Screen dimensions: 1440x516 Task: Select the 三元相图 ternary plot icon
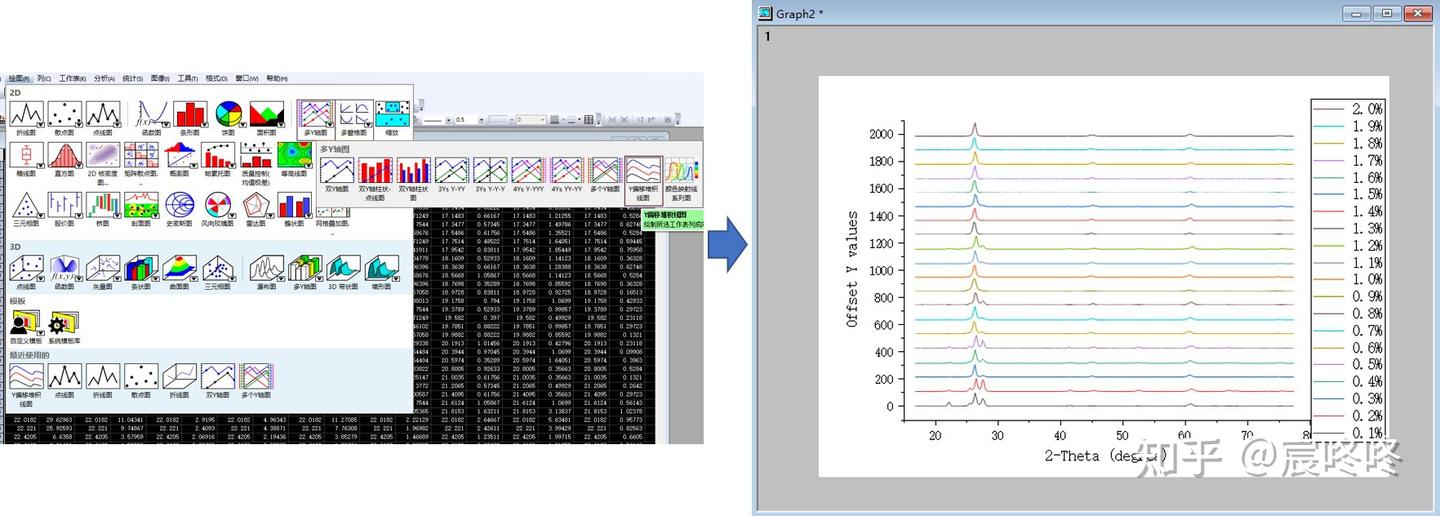pos(27,206)
